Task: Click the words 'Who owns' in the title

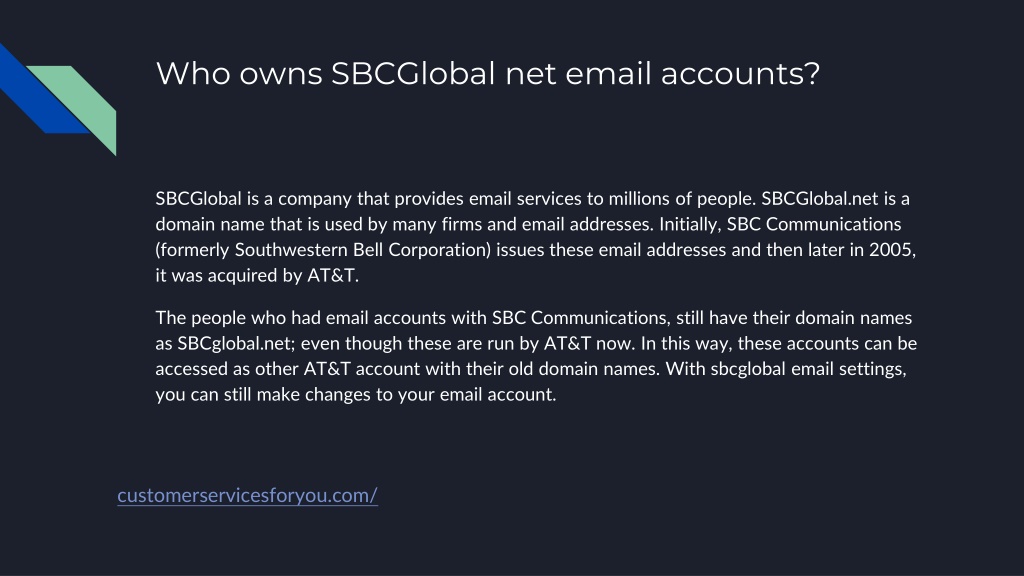Action: (239, 73)
